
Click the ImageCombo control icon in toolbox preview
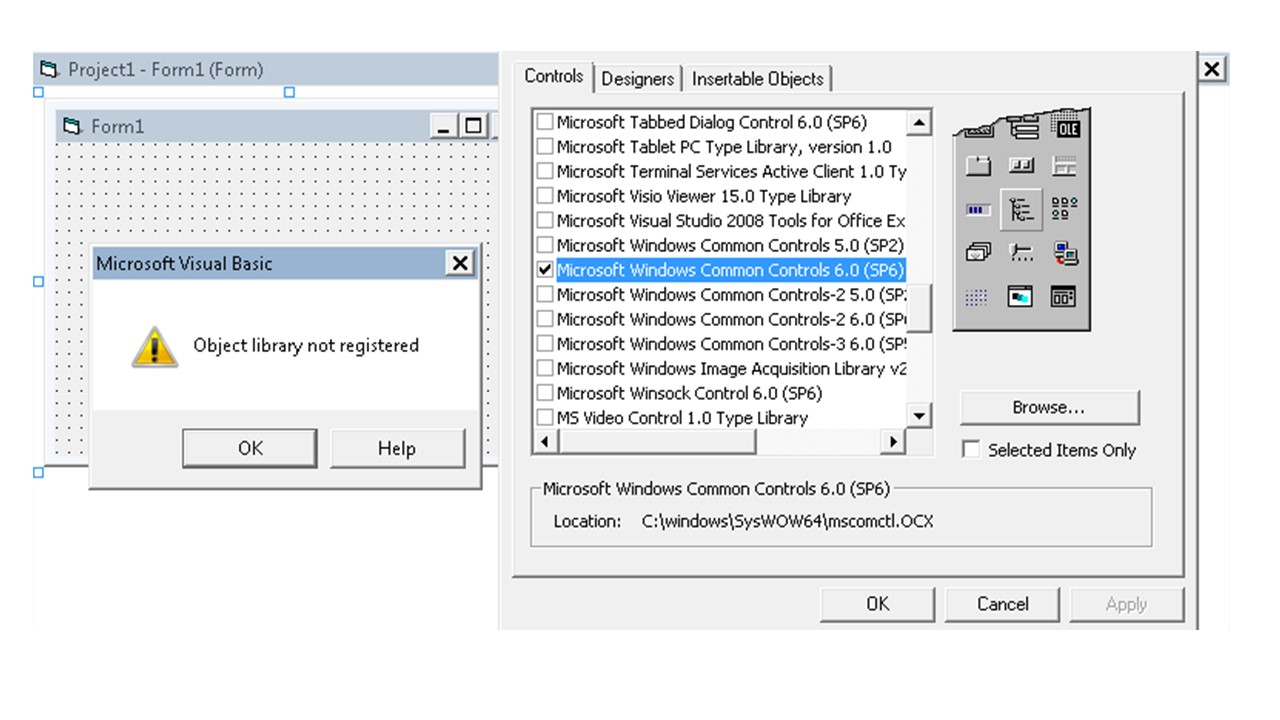[x=1064, y=253]
